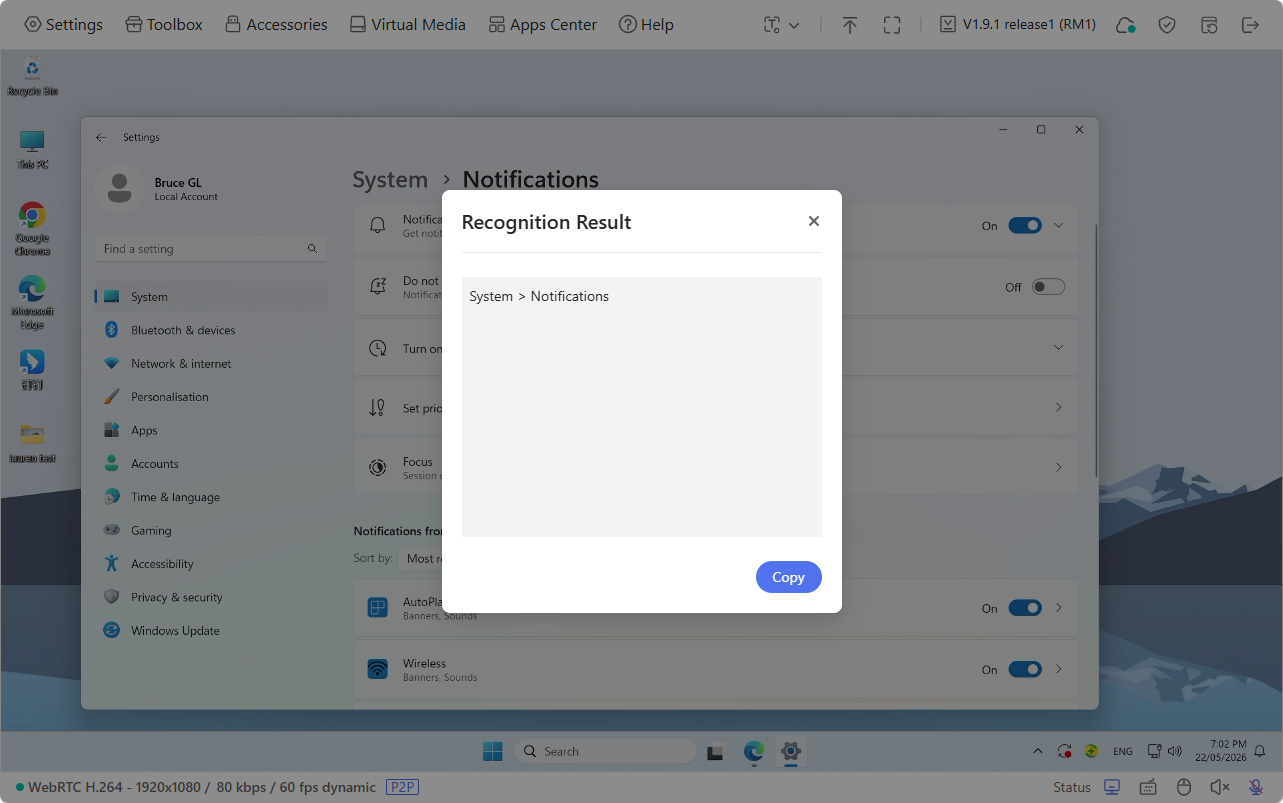This screenshot has width=1283, height=803.
Task: Expand the OCR tool dropdown arrow
Action: [795, 25]
